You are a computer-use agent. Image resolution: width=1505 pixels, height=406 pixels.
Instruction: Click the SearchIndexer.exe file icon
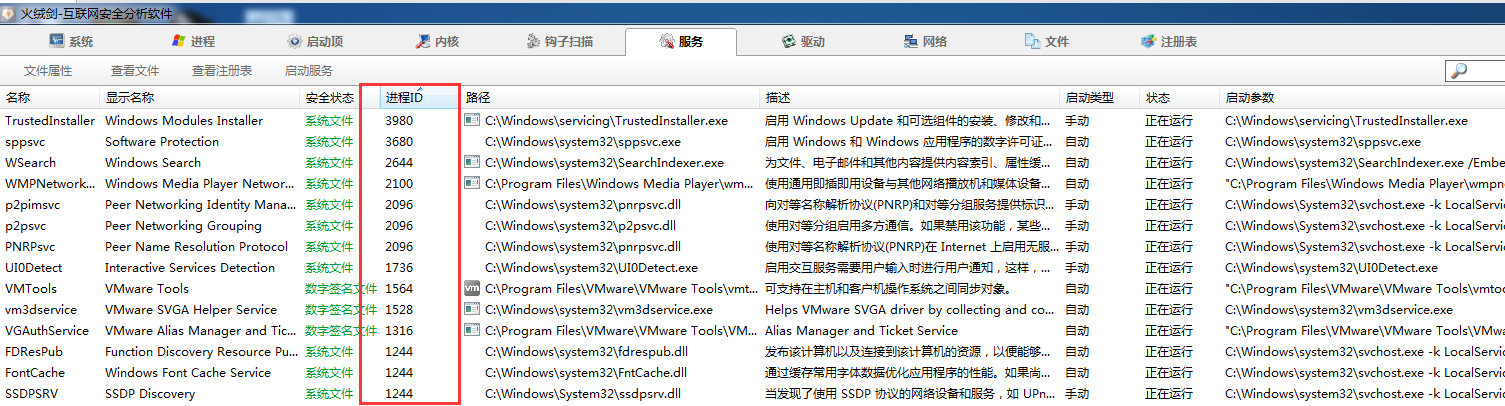[x=473, y=162]
